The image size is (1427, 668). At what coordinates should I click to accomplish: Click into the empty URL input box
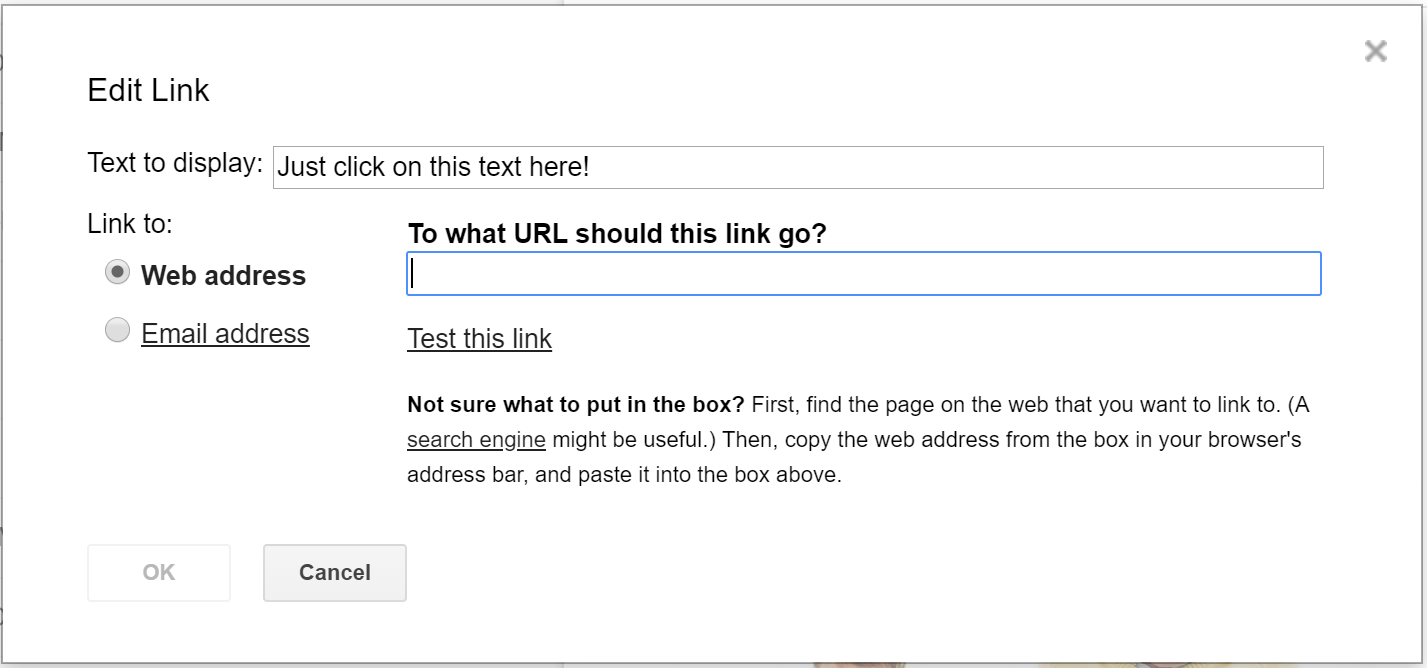pyautogui.click(x=863, y=274)
